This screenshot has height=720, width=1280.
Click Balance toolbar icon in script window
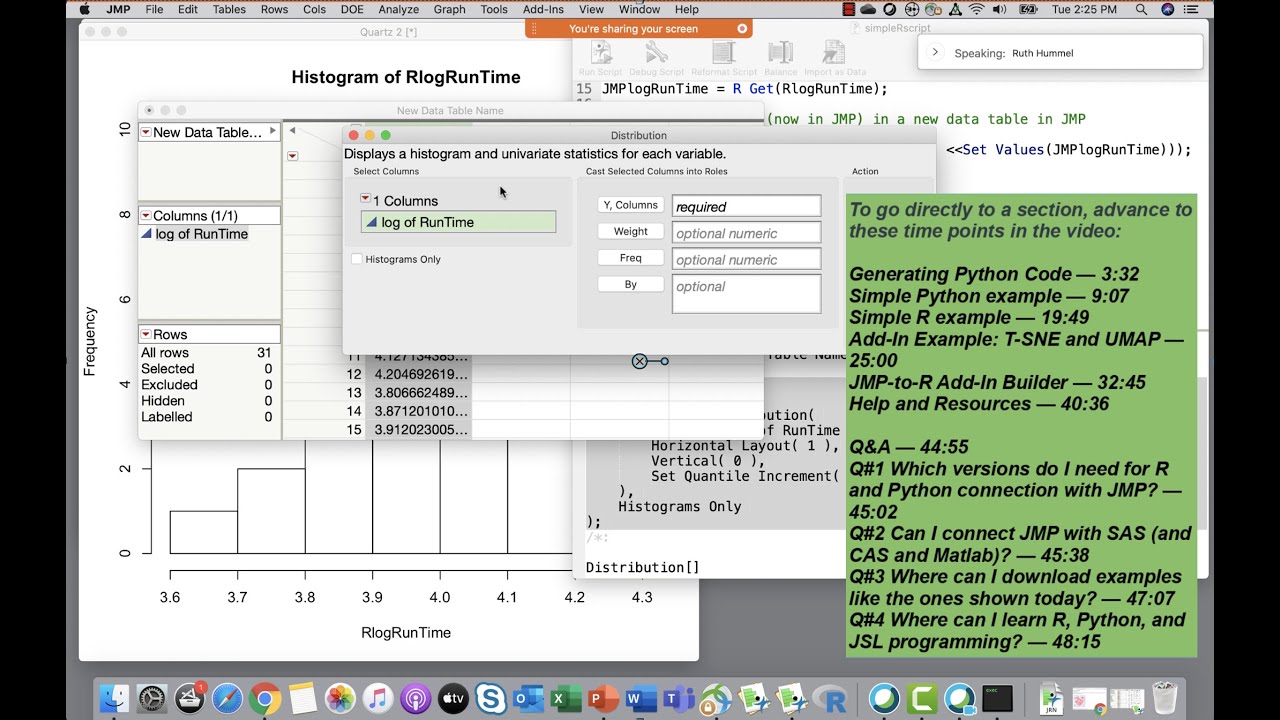point(780,52)
